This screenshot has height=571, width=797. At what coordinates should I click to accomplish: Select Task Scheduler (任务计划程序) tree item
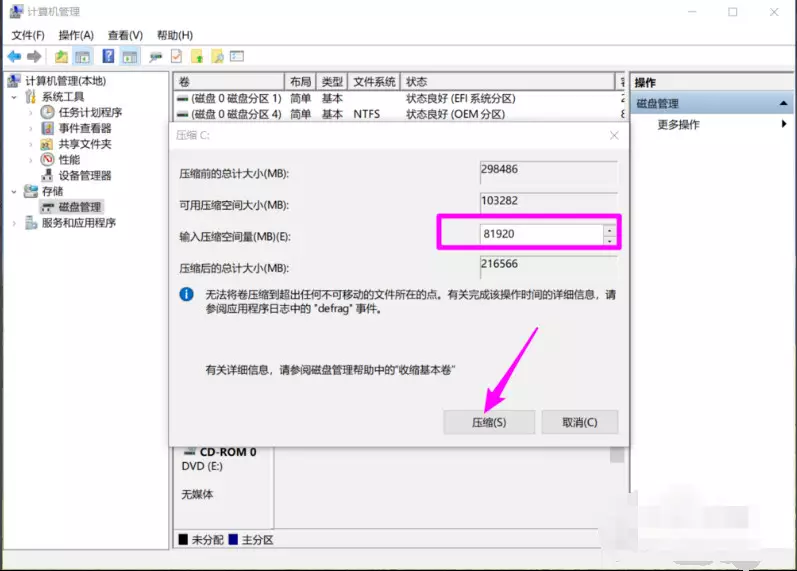(x=90, y=112)
